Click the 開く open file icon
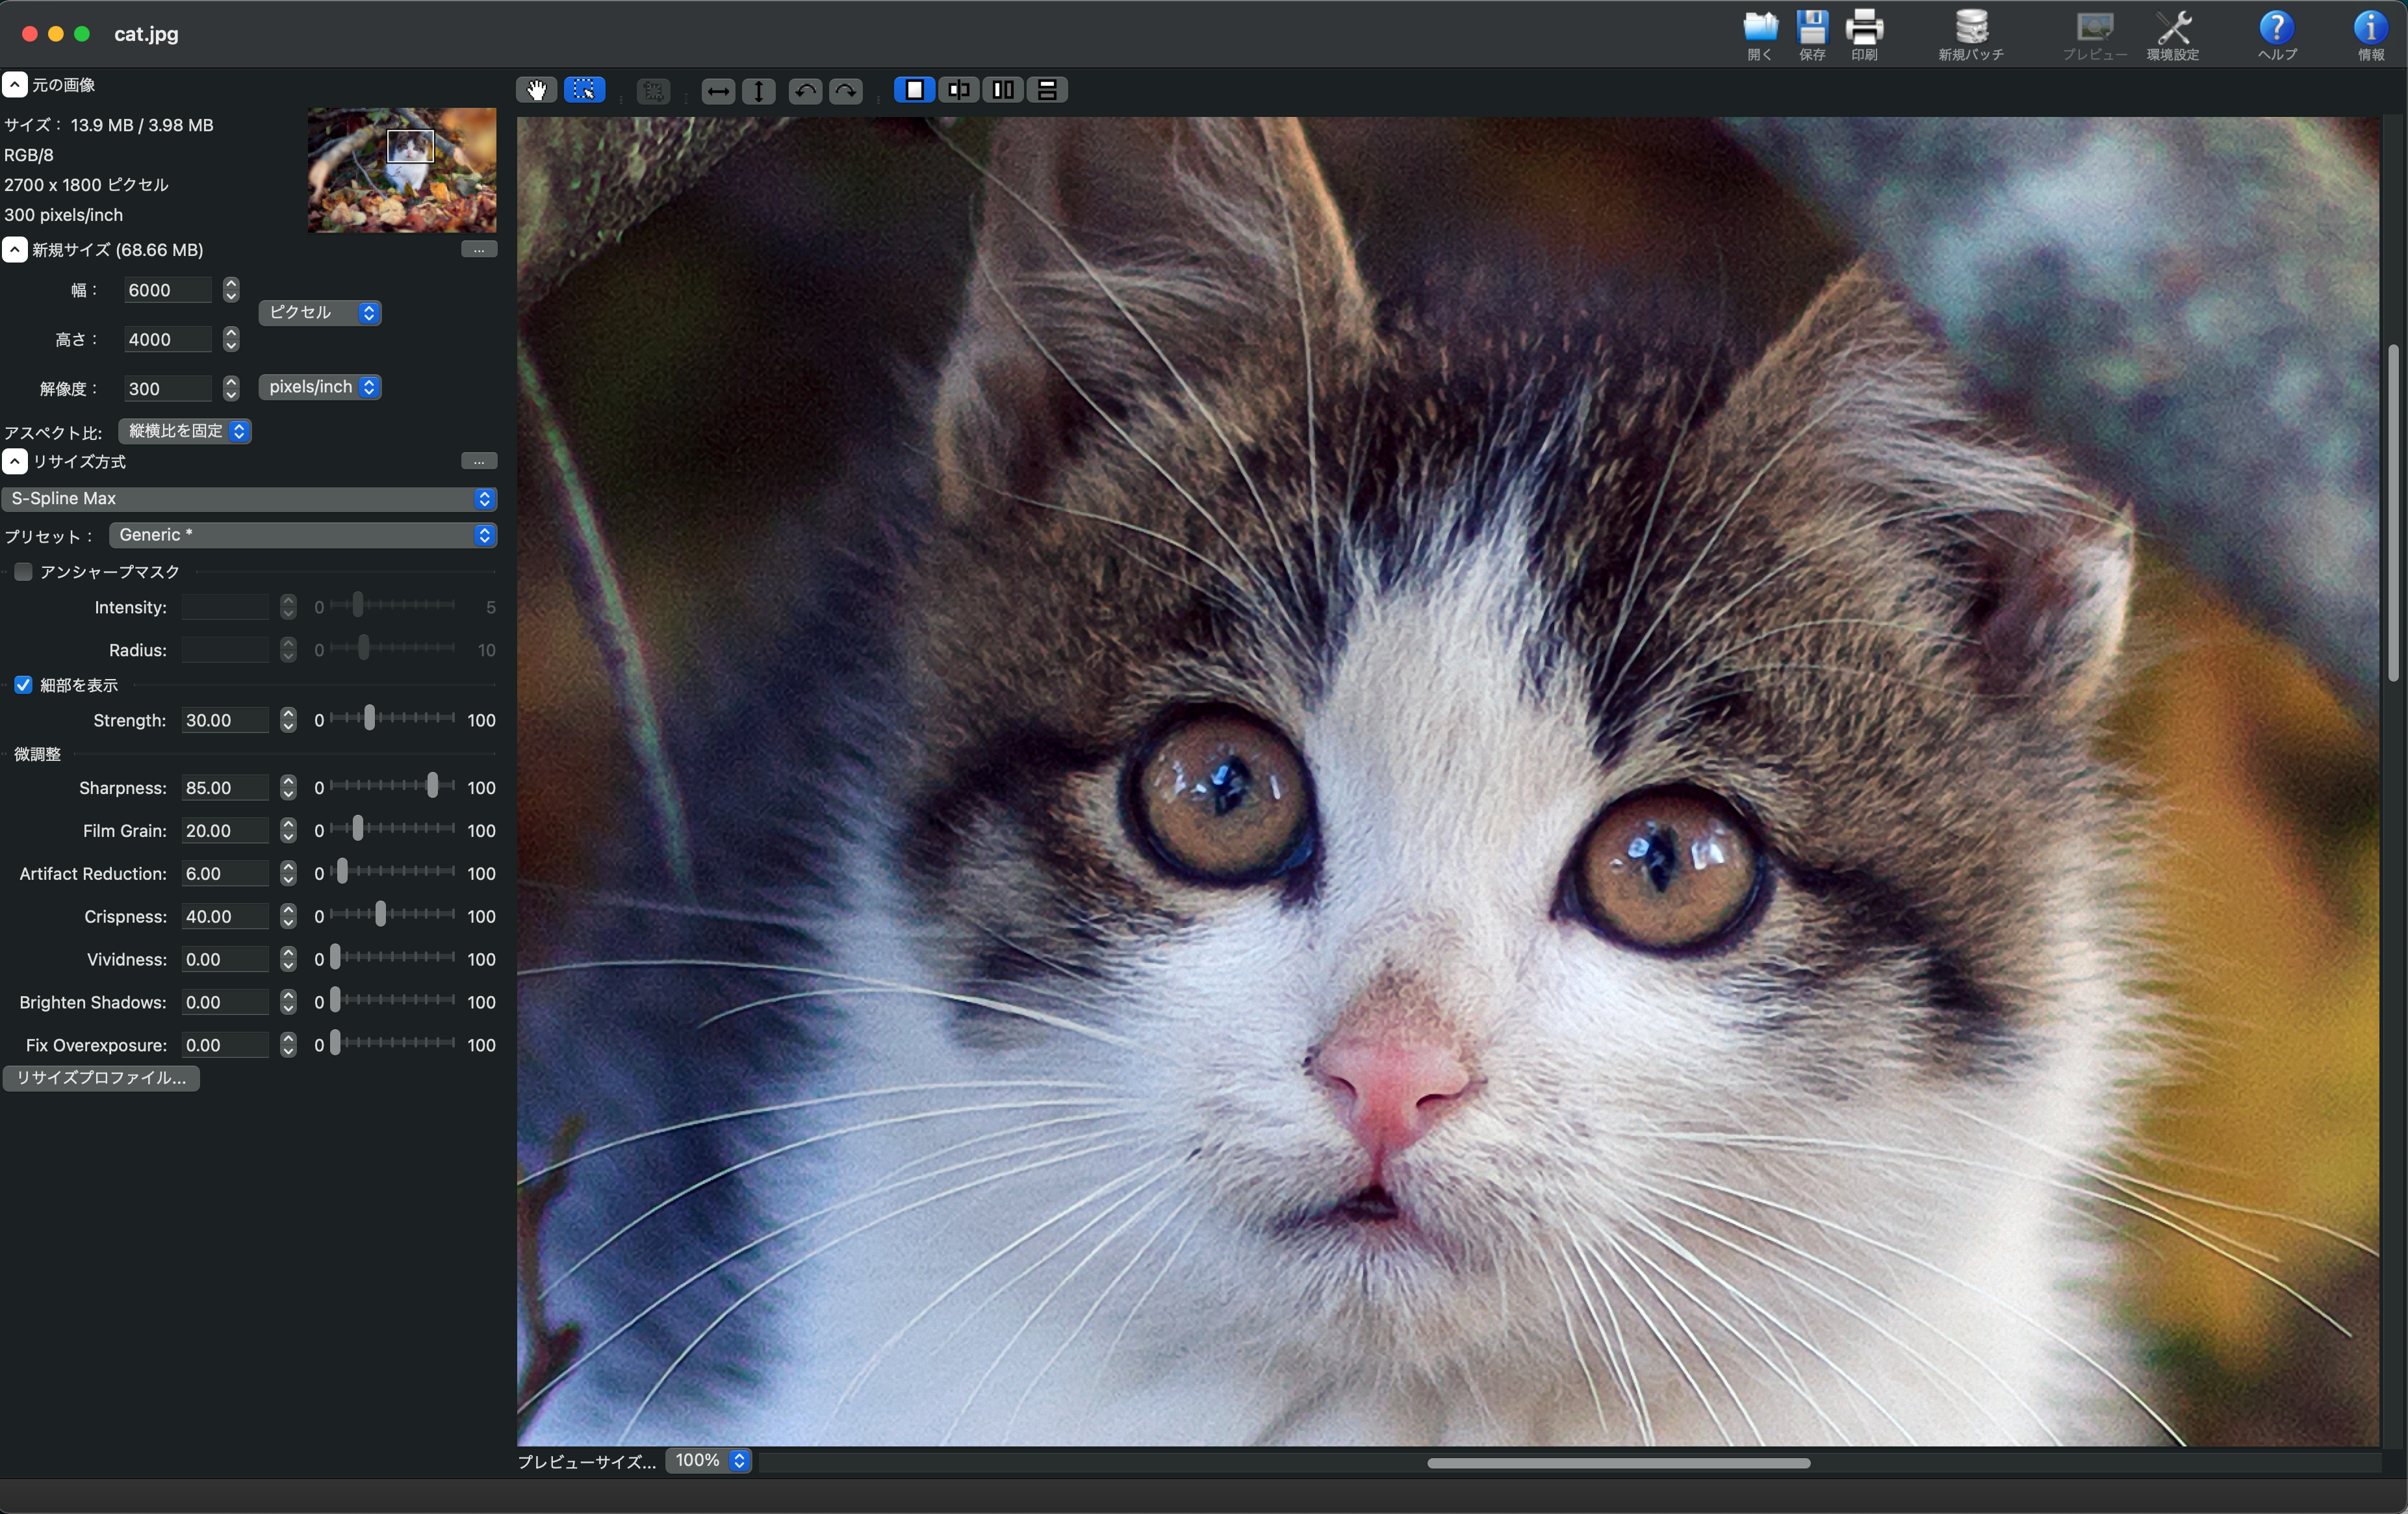This screenshot has width=2408, height=1514. click(x=1760, y=33)
